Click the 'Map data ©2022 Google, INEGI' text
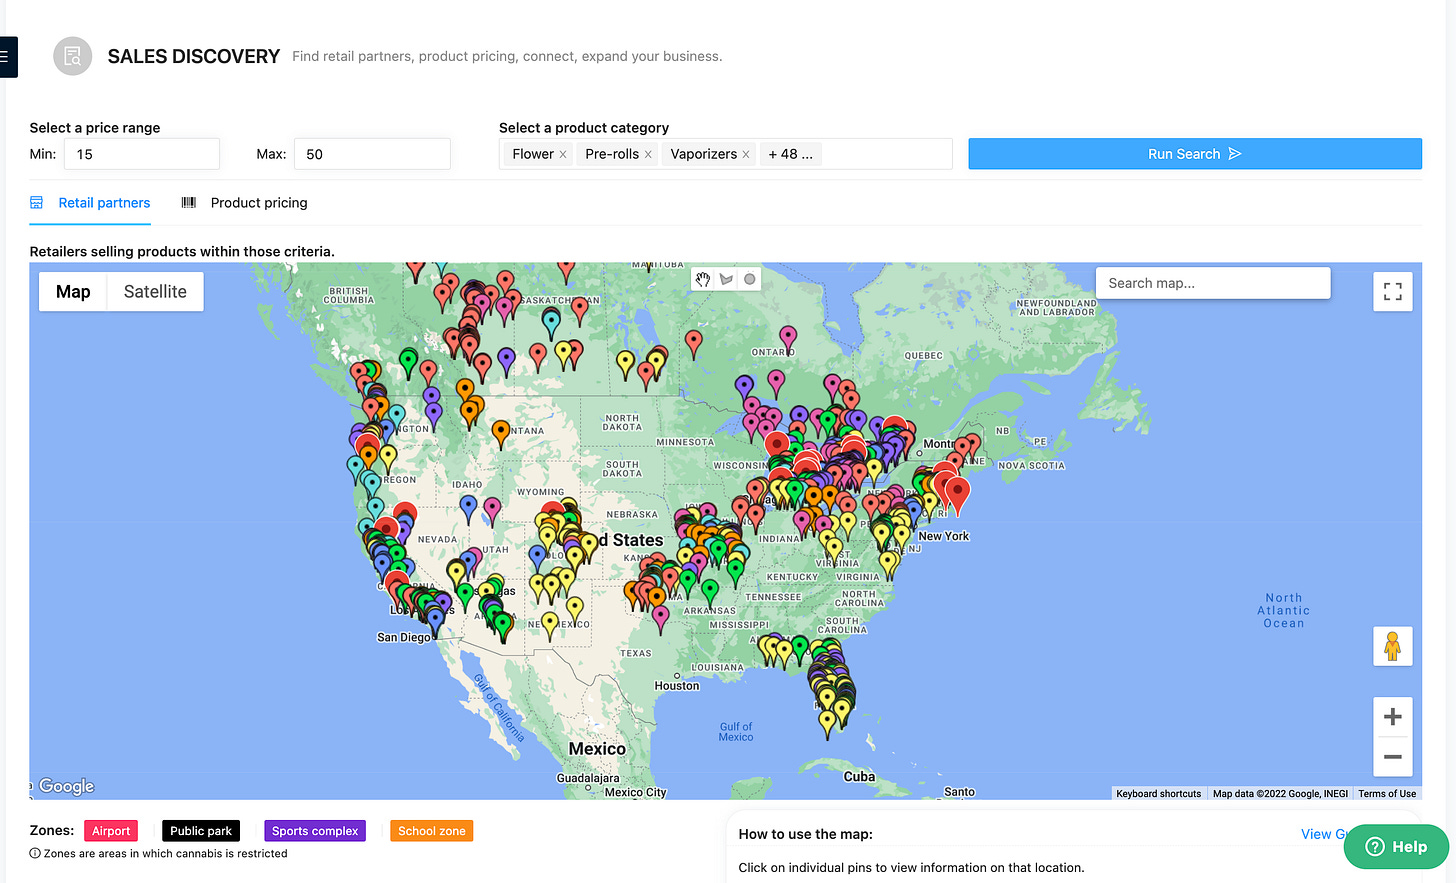This screenshot has width=1456, height=883. (1280, 794)
